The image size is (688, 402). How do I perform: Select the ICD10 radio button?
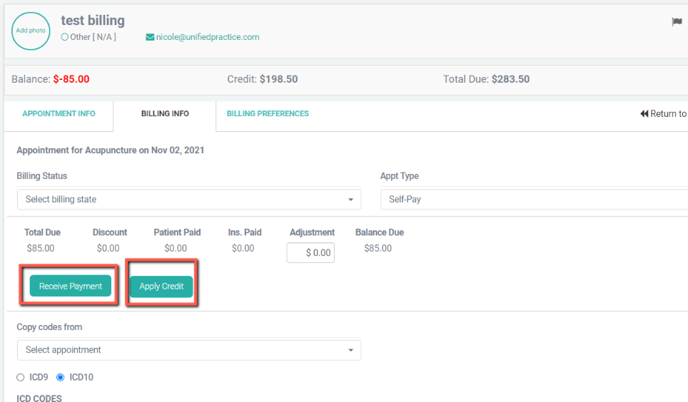coord(60,377)
